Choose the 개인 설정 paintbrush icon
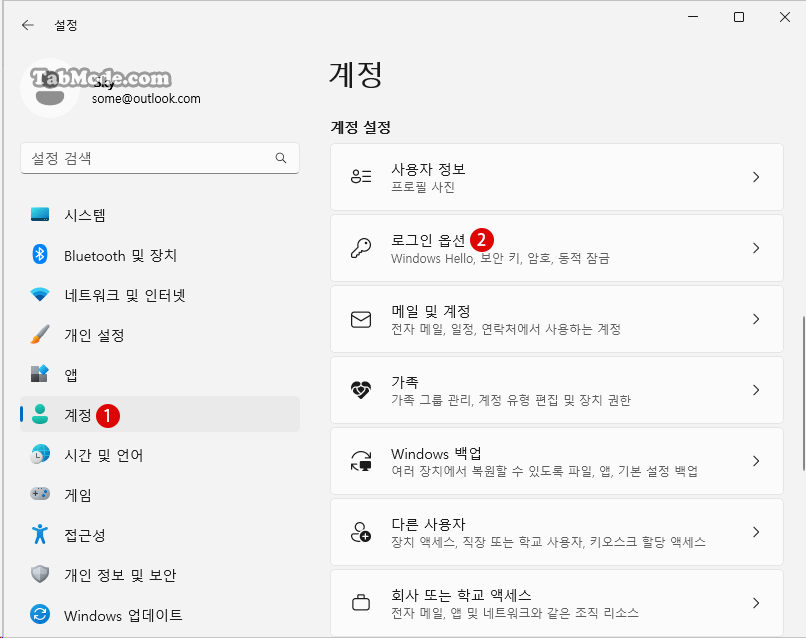 tap(40, 335)
